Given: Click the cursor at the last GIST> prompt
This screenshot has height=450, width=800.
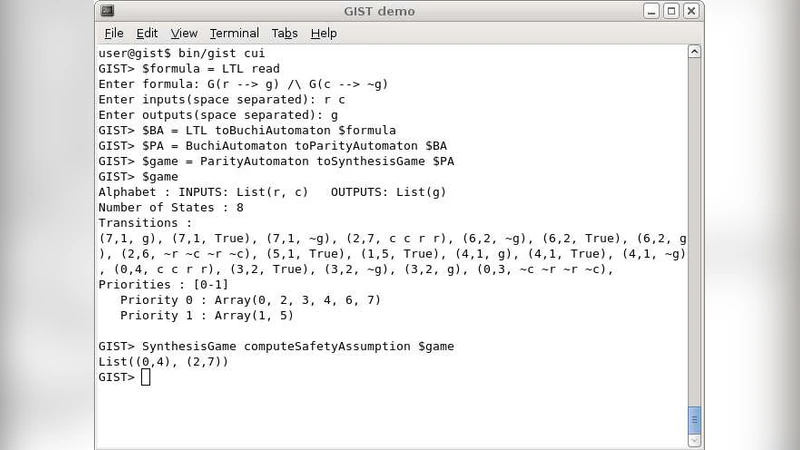Looking at the screenshot, I should tap(146, 377).
